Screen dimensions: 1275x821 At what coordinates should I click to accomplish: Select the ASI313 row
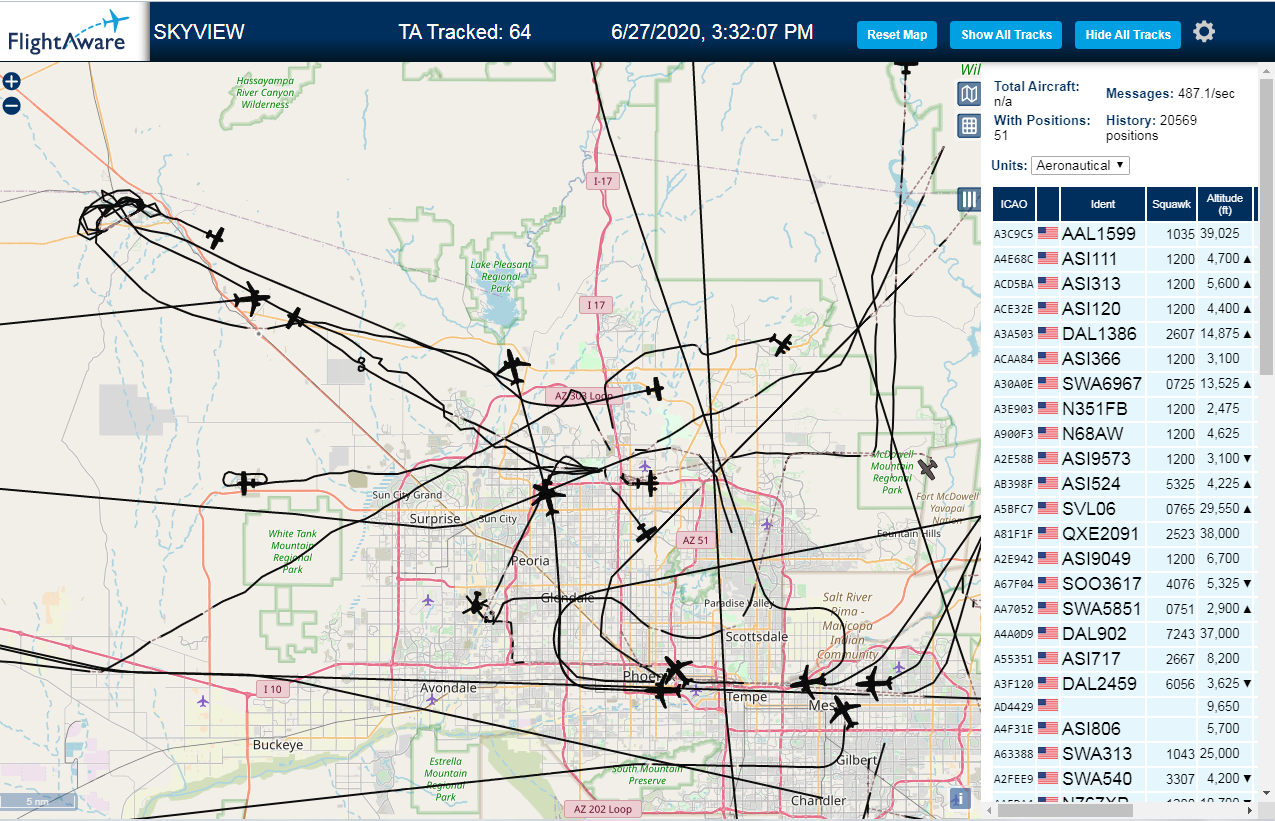point(1124,283)
